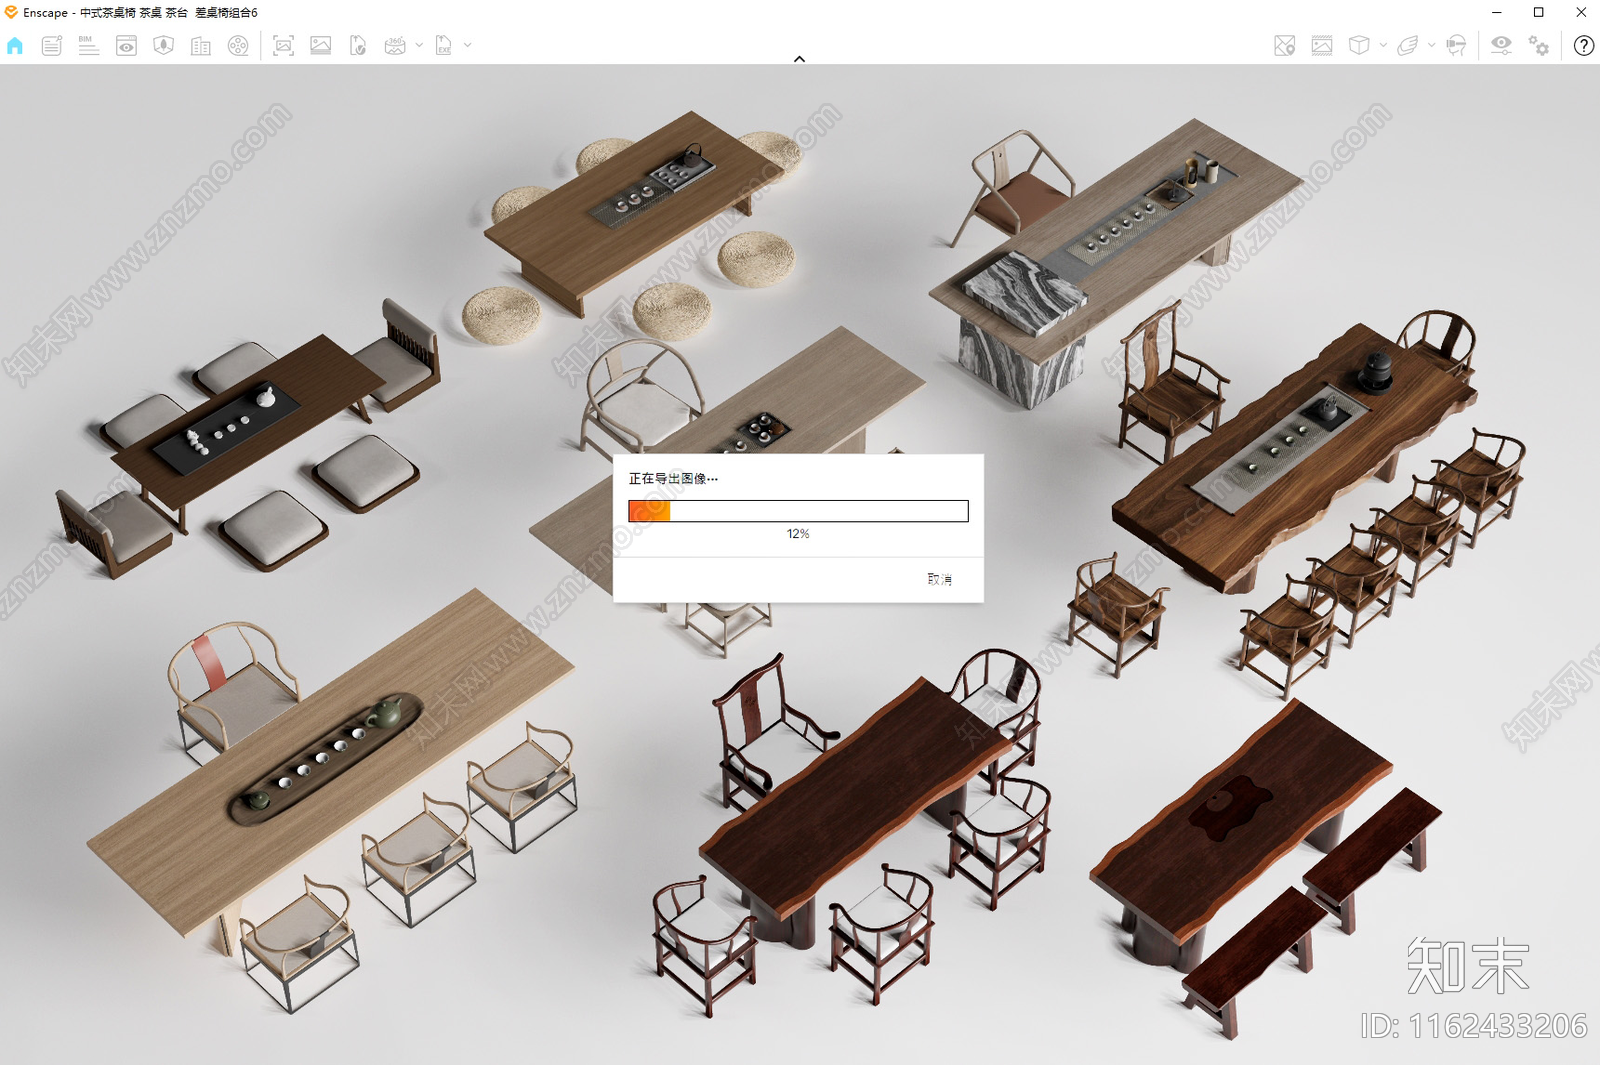The image size is (1600, 1065).
Task: Open the Video Editor film reel icon
Action: pyautogui.click(x=238, y=46)
